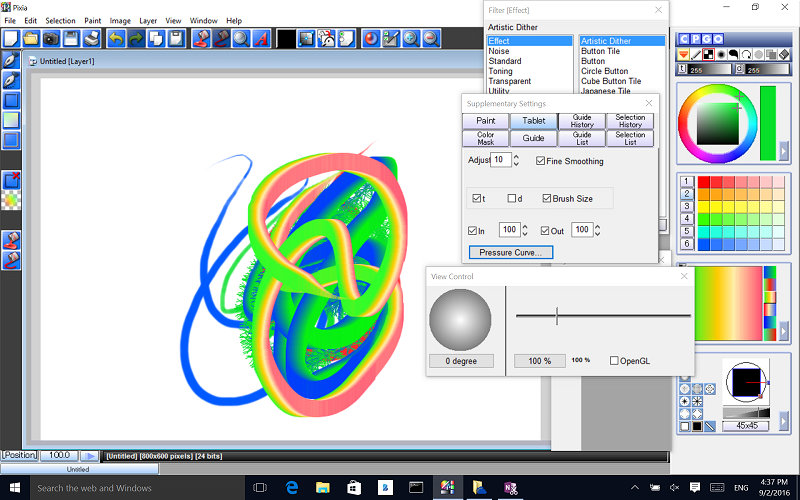This screenshot has height=500, width=800.
Task: Adjust the View Control zoom slider handle
Action: pyautogui.click(x=557, y=316)
